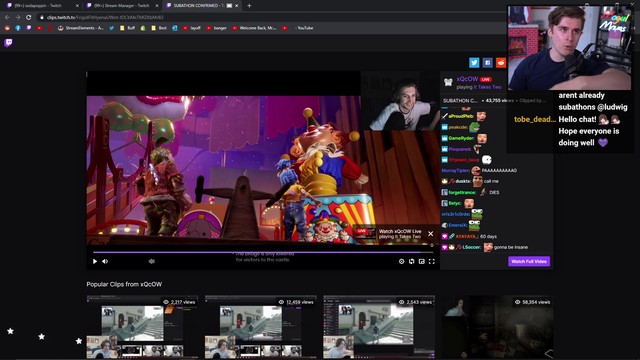This screenshot has height=360, width=640.
Task: Open the Twitch bookmark icon
Action: (29, 28)
